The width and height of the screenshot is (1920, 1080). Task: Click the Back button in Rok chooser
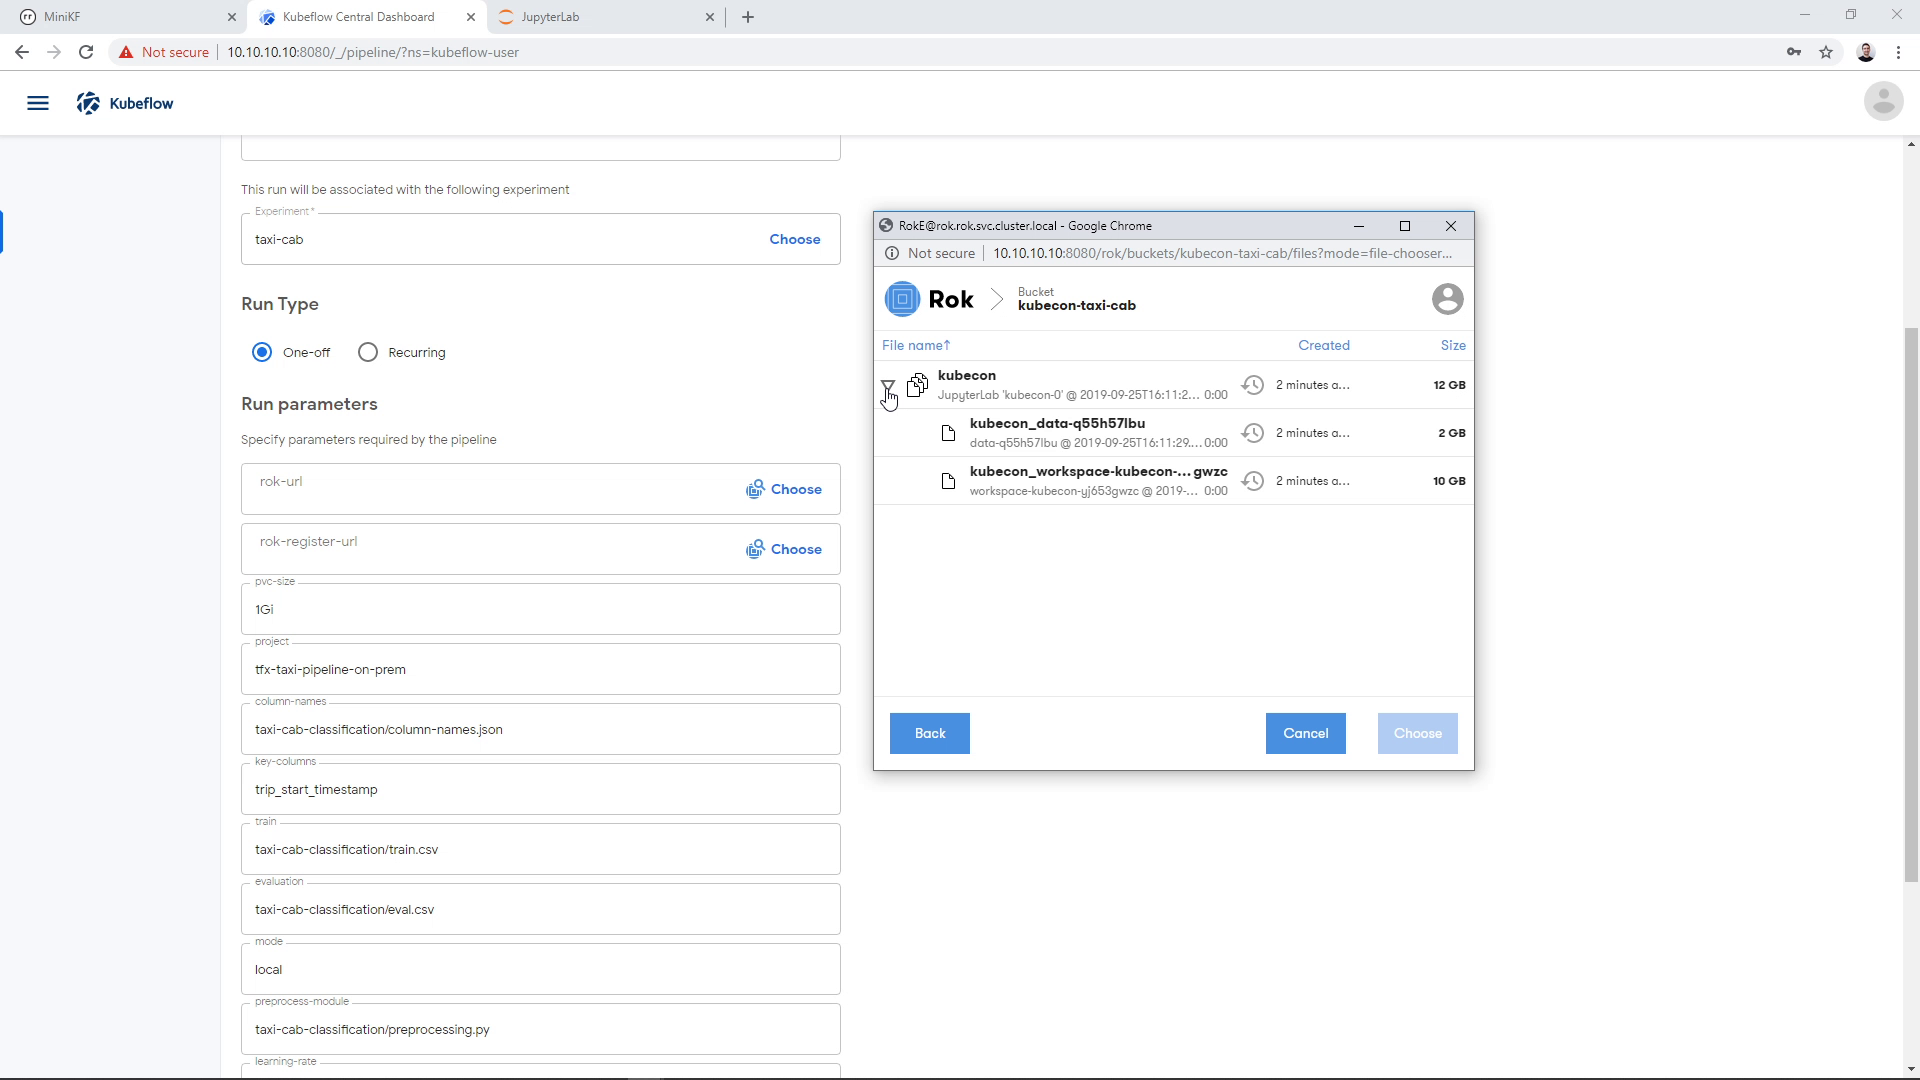pyautogui.click(x=930, y=733)
